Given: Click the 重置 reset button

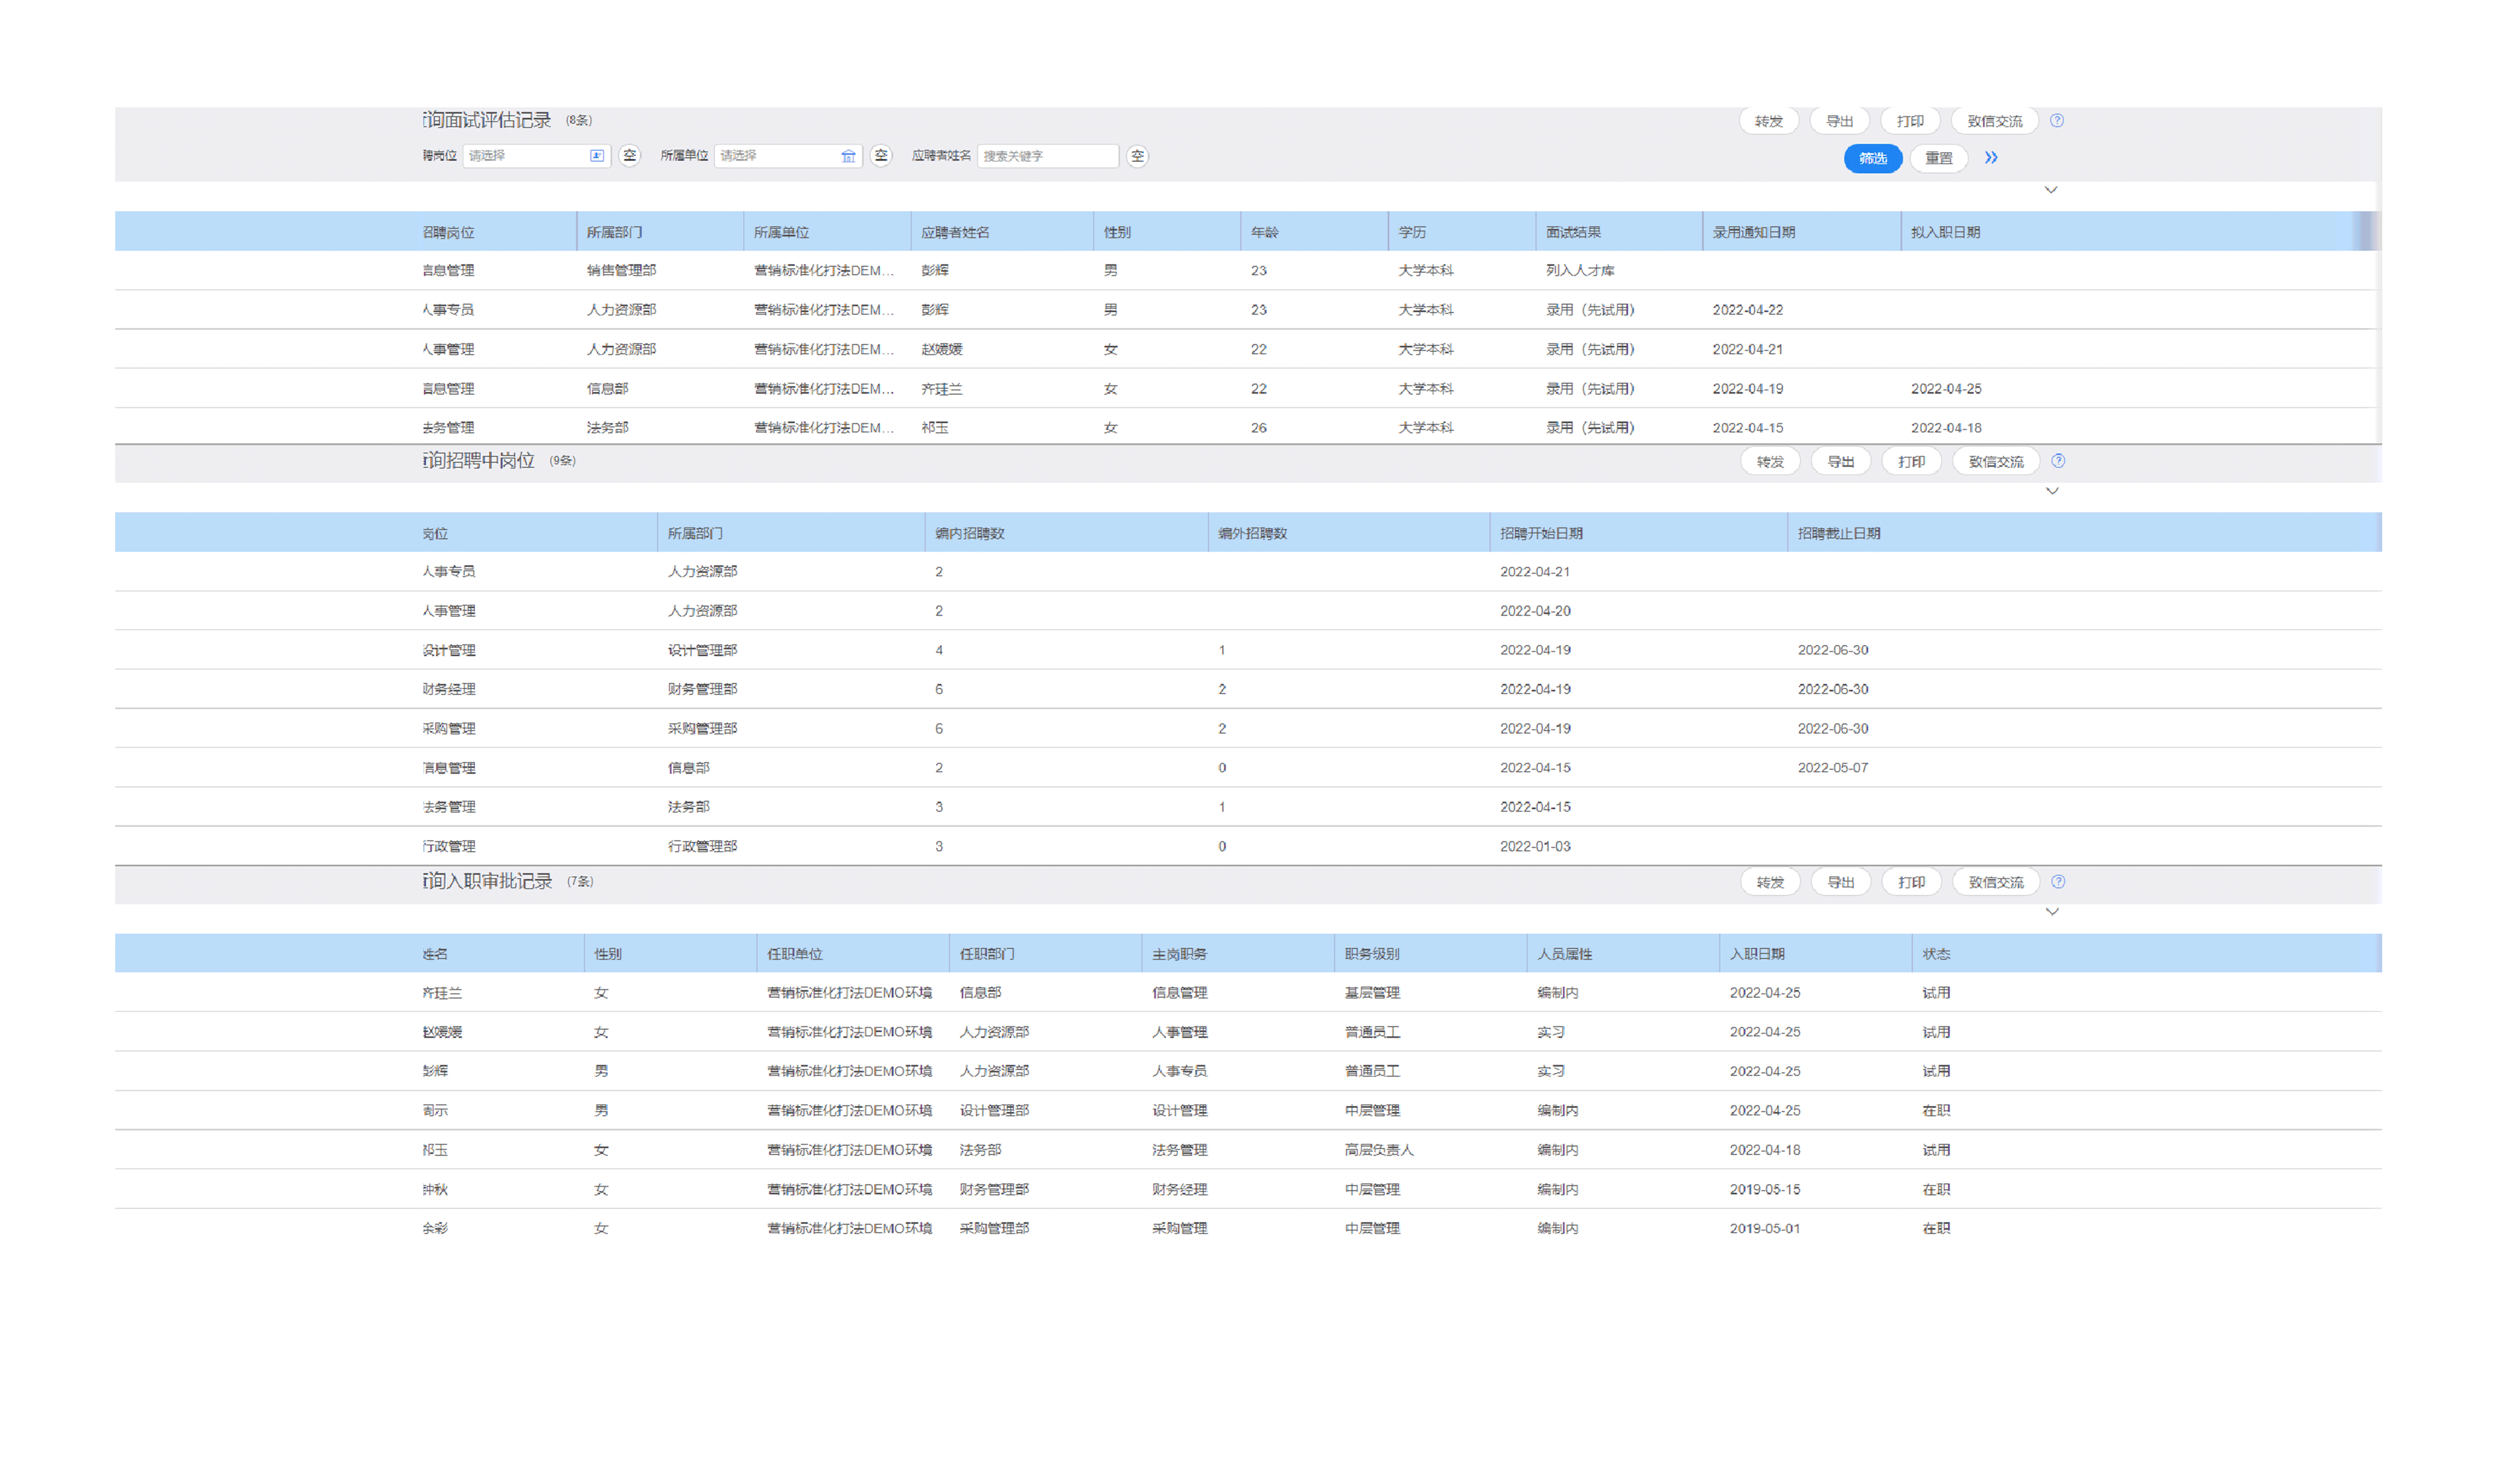Looking at the screenshot, I should [1938, 158].
